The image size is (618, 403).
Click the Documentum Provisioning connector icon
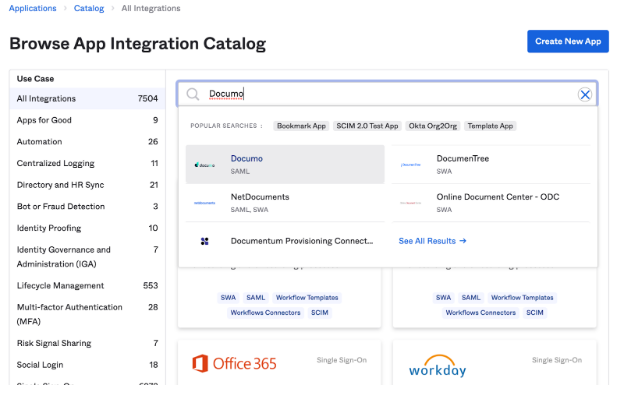coord(205,241)
